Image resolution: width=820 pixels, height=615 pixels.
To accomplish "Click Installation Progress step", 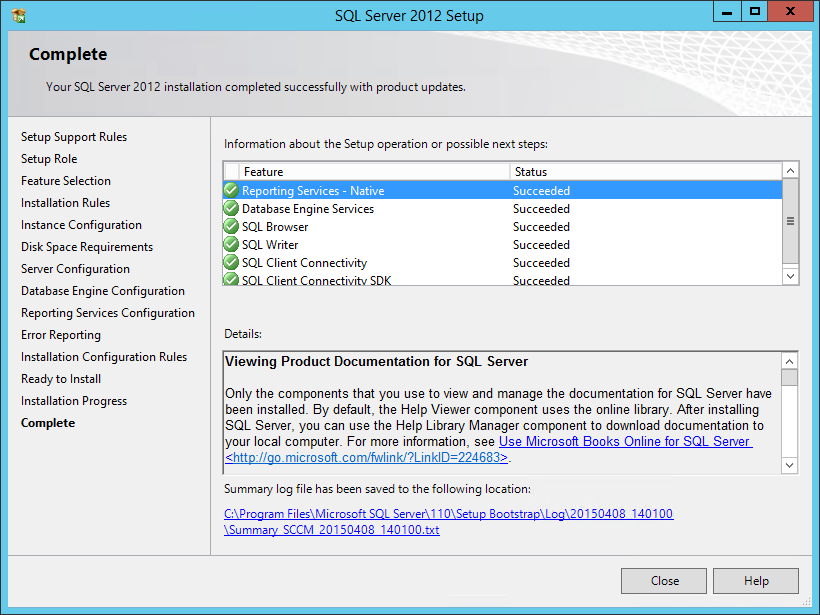I will [x=74, y=401].
